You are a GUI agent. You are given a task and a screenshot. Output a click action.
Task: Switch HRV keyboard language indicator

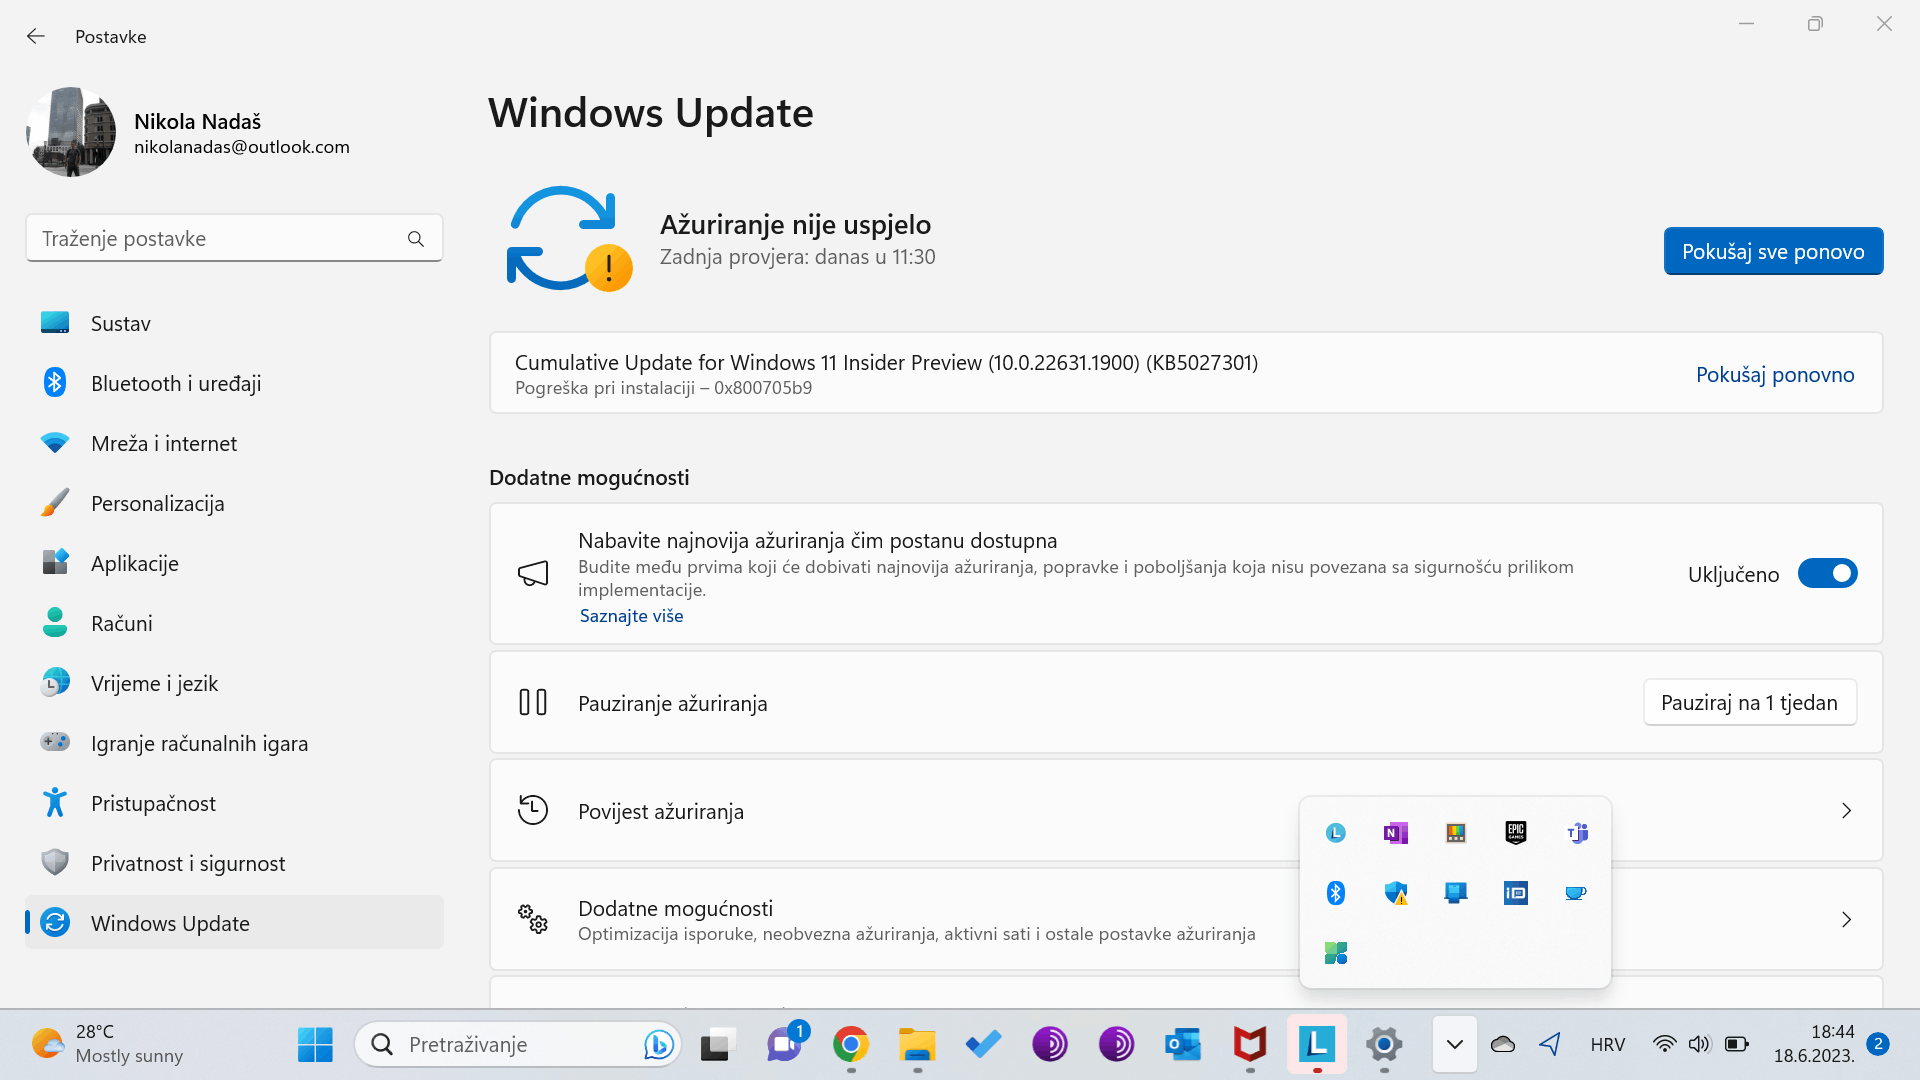(x=1607, y=1045)
